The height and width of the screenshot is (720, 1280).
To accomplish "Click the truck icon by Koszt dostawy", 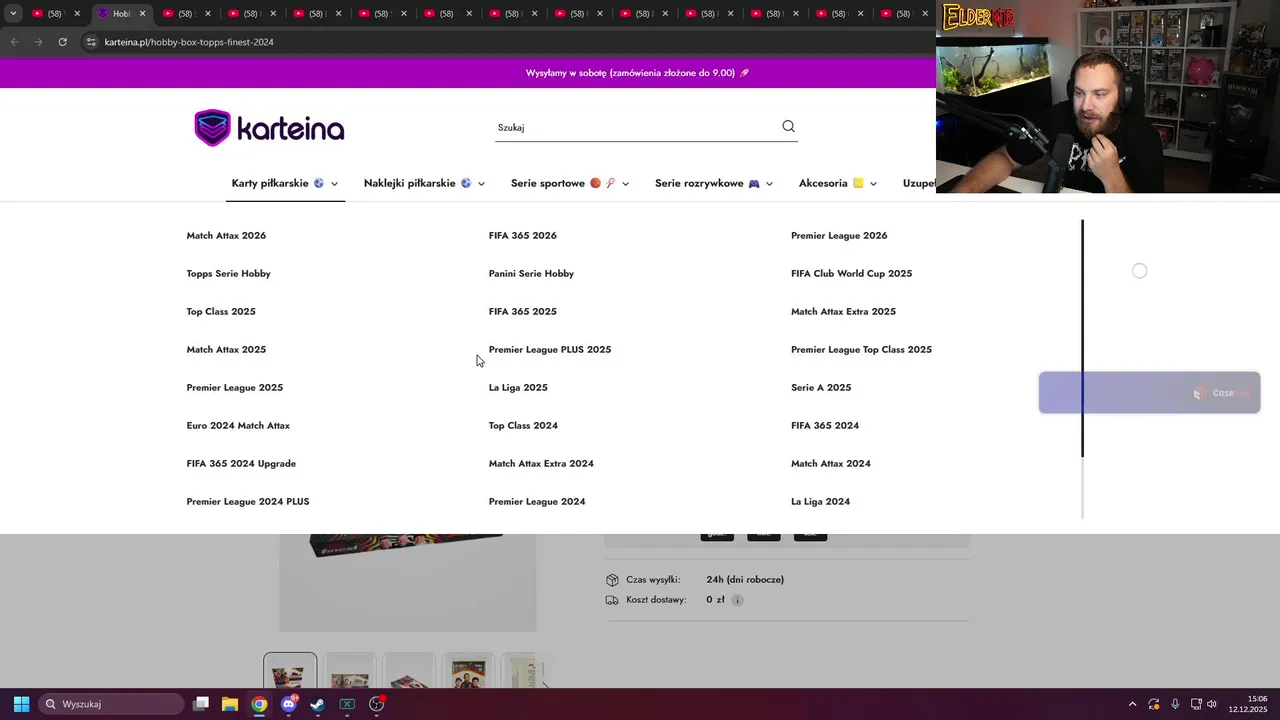I will (x=612, y=600).
